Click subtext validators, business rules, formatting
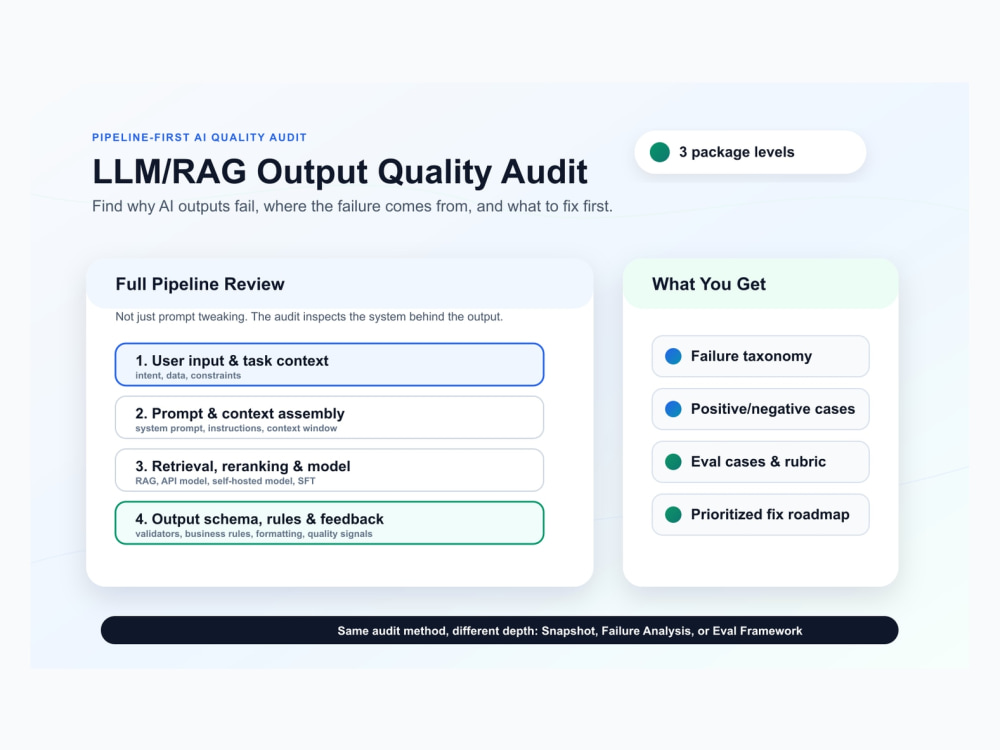Viewport: 1000px width, 750px height. (254, 534)
